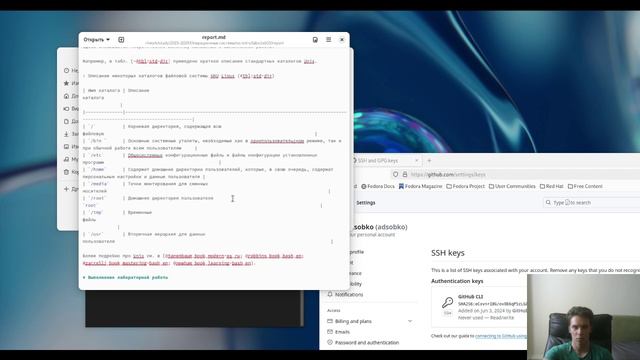
Task: Click the Authentication keys subheading
Action: 457,281
